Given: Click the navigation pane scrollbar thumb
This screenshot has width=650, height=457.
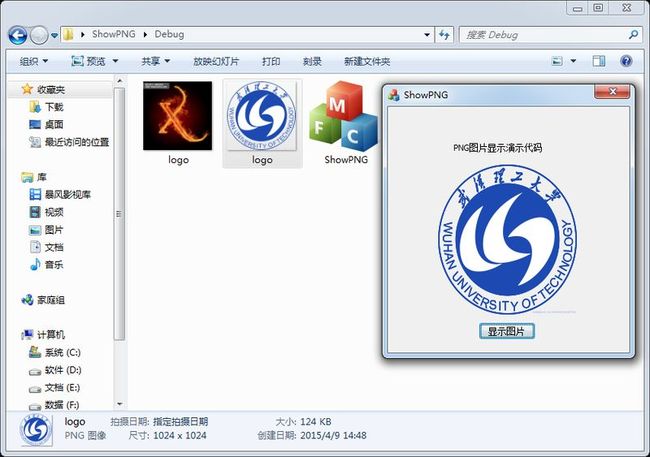Looking at the screenshot, I should [x=119, y=214].
